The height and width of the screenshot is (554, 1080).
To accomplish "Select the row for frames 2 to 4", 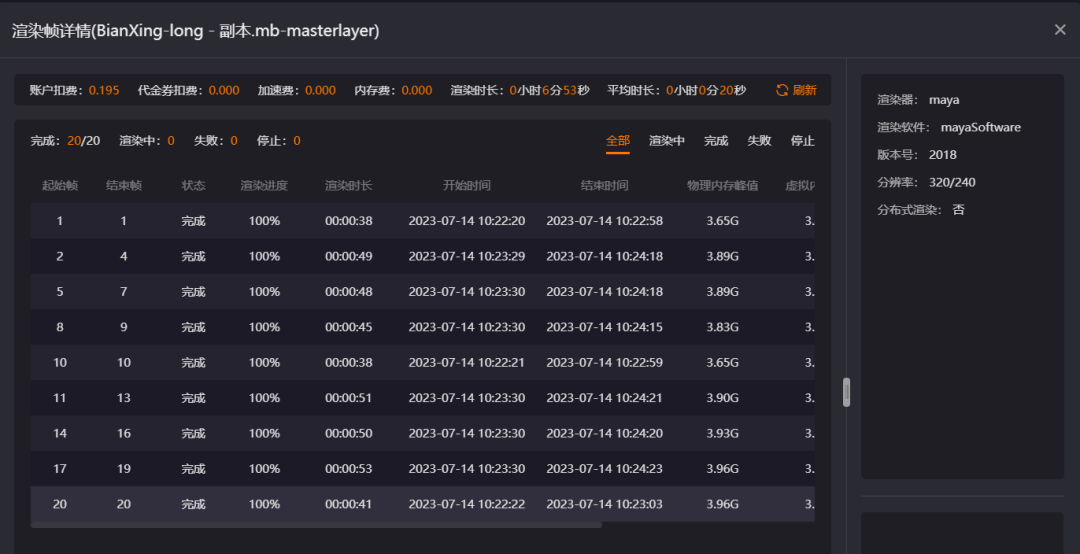I will [422, 256].
